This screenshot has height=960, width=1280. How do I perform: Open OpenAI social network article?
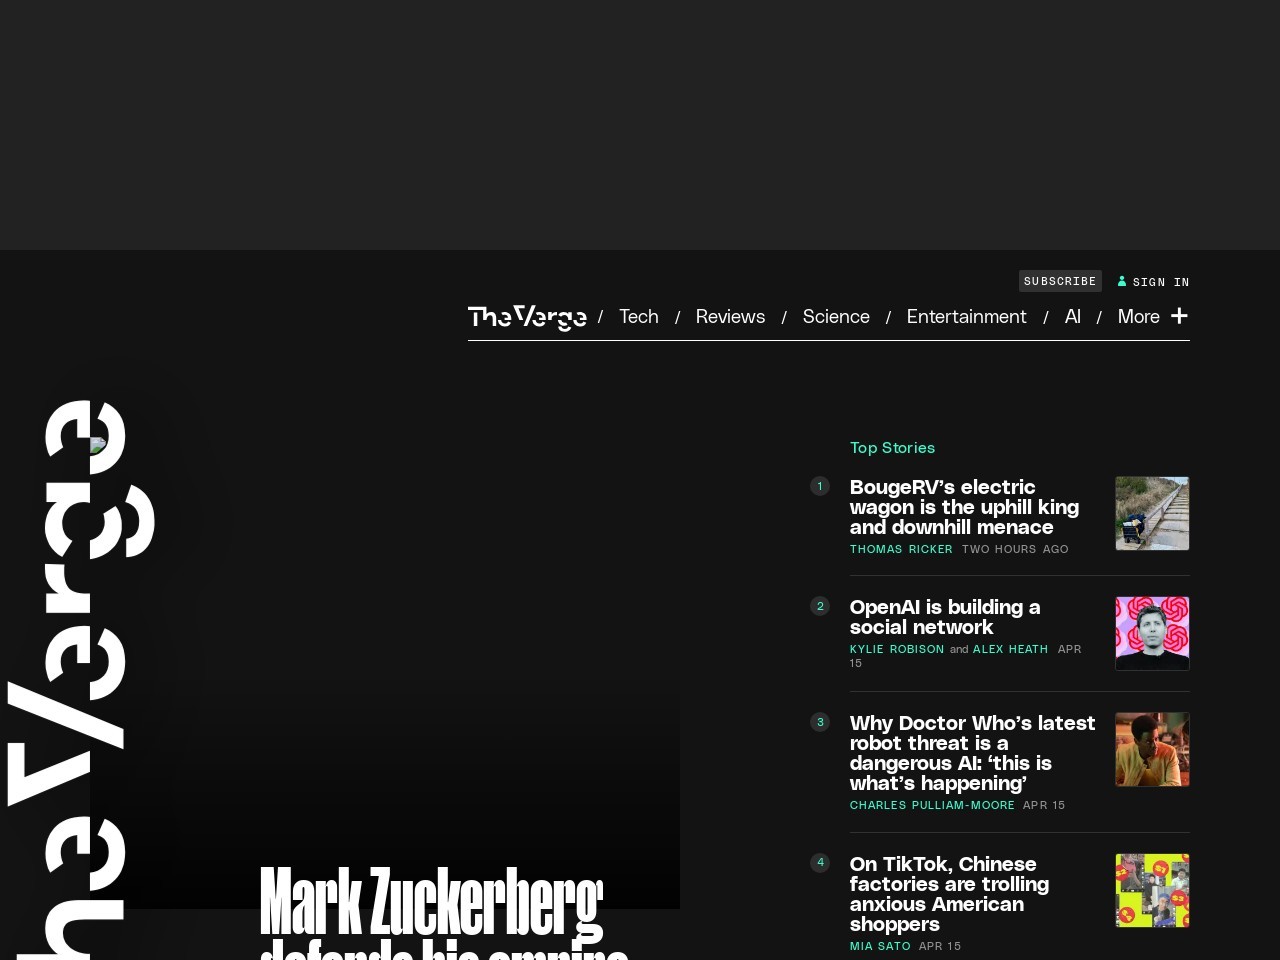pyautogui.click(x=945, y=617)
